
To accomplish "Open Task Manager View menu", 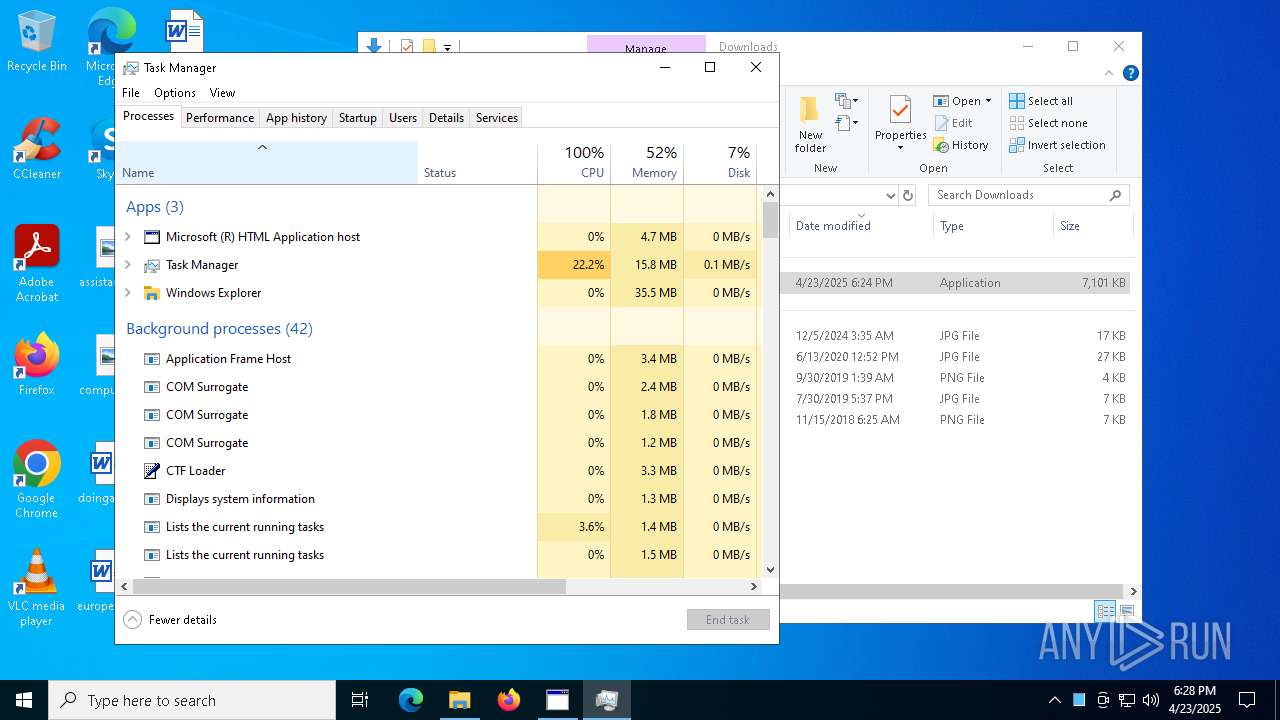I will pyautogui.click(x=222, y=93).
